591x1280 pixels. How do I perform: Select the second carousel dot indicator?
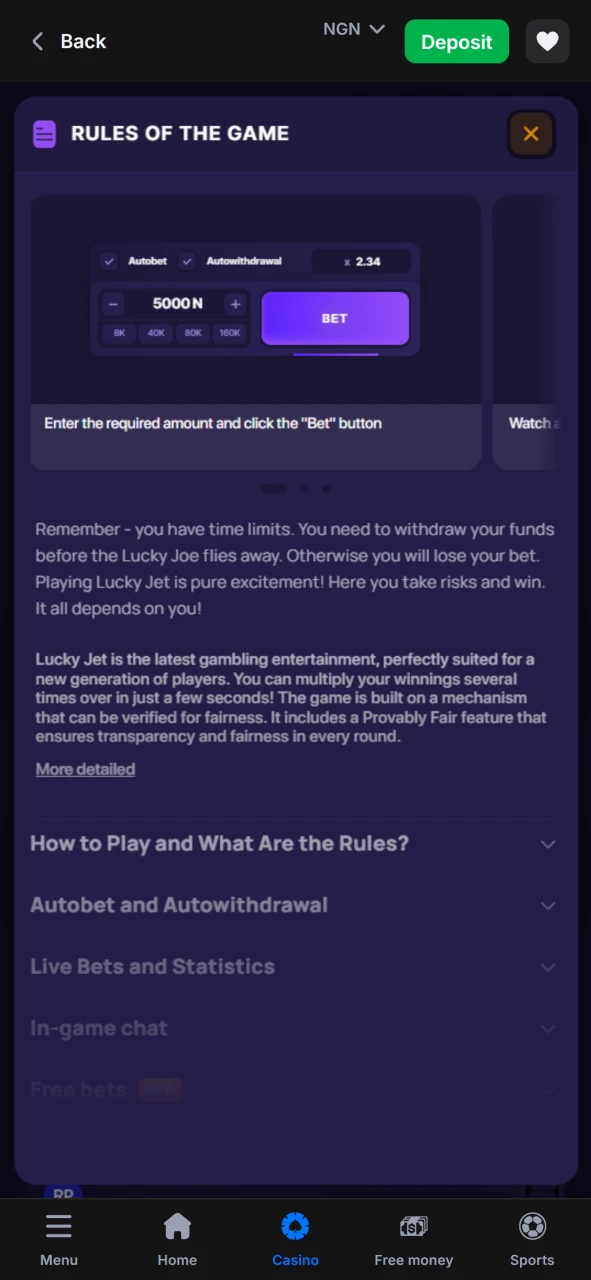coord(304,488)
